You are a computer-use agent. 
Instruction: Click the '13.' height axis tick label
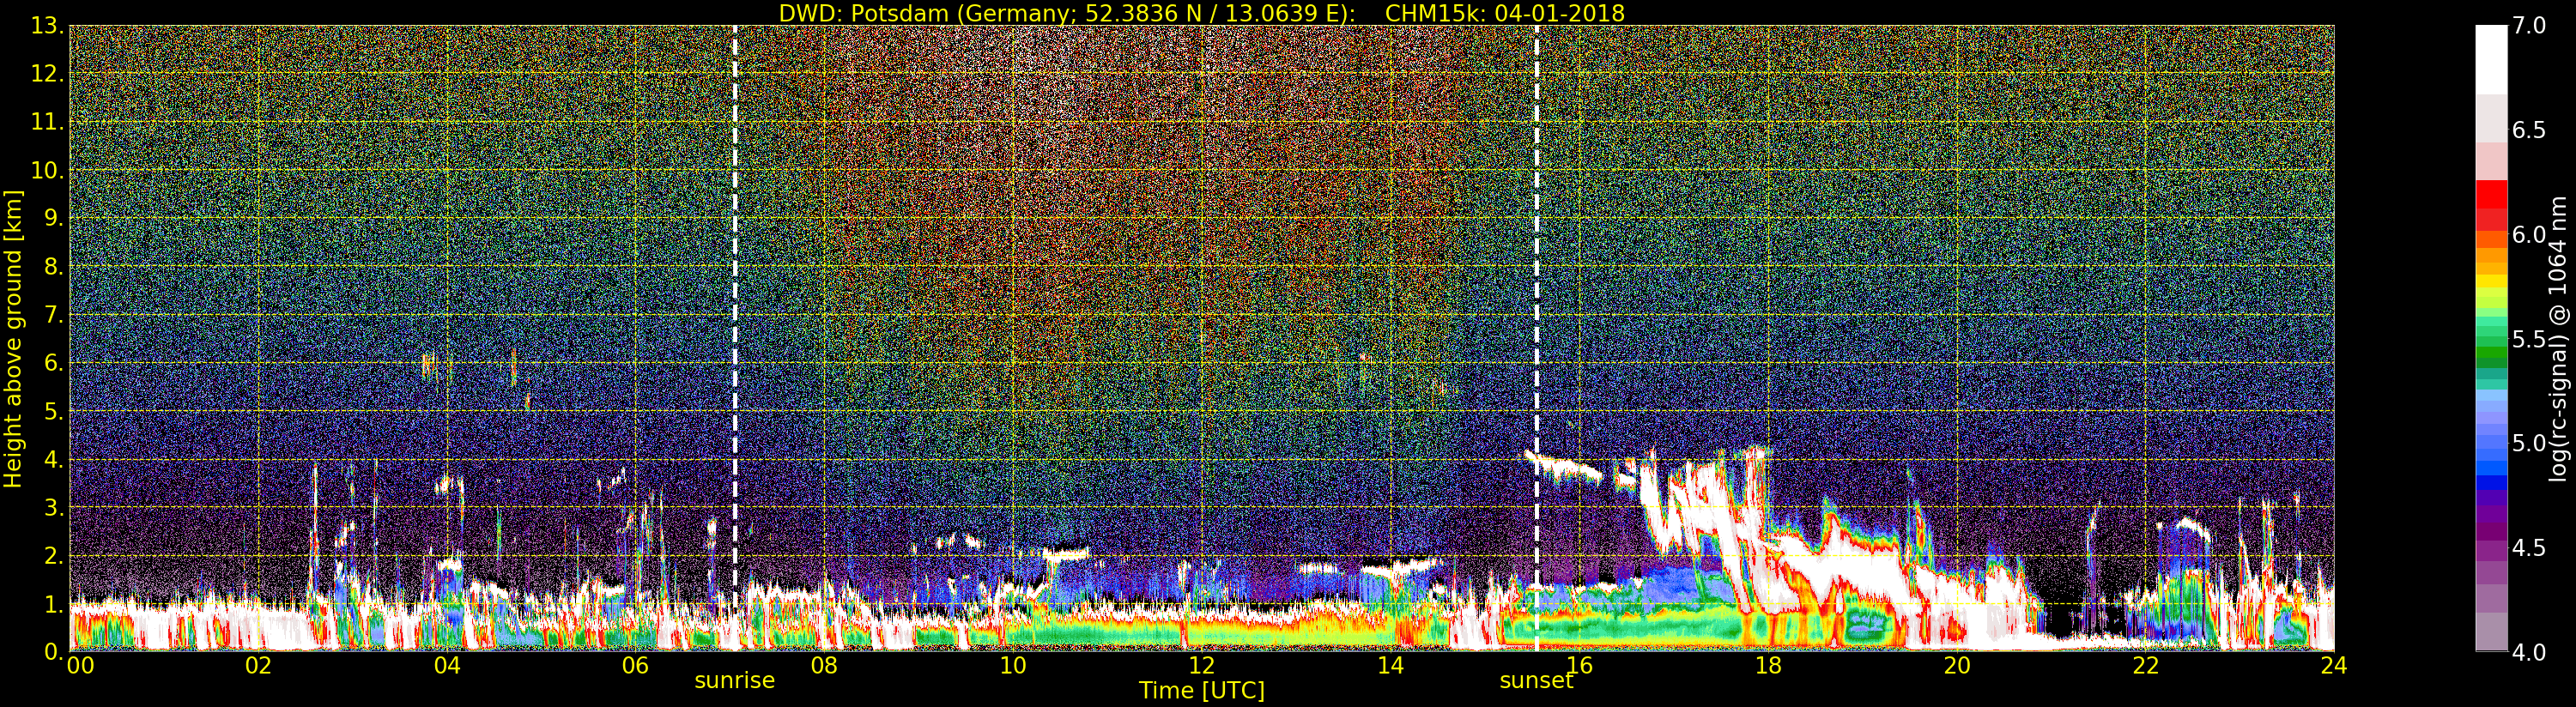tap(47, 27)
